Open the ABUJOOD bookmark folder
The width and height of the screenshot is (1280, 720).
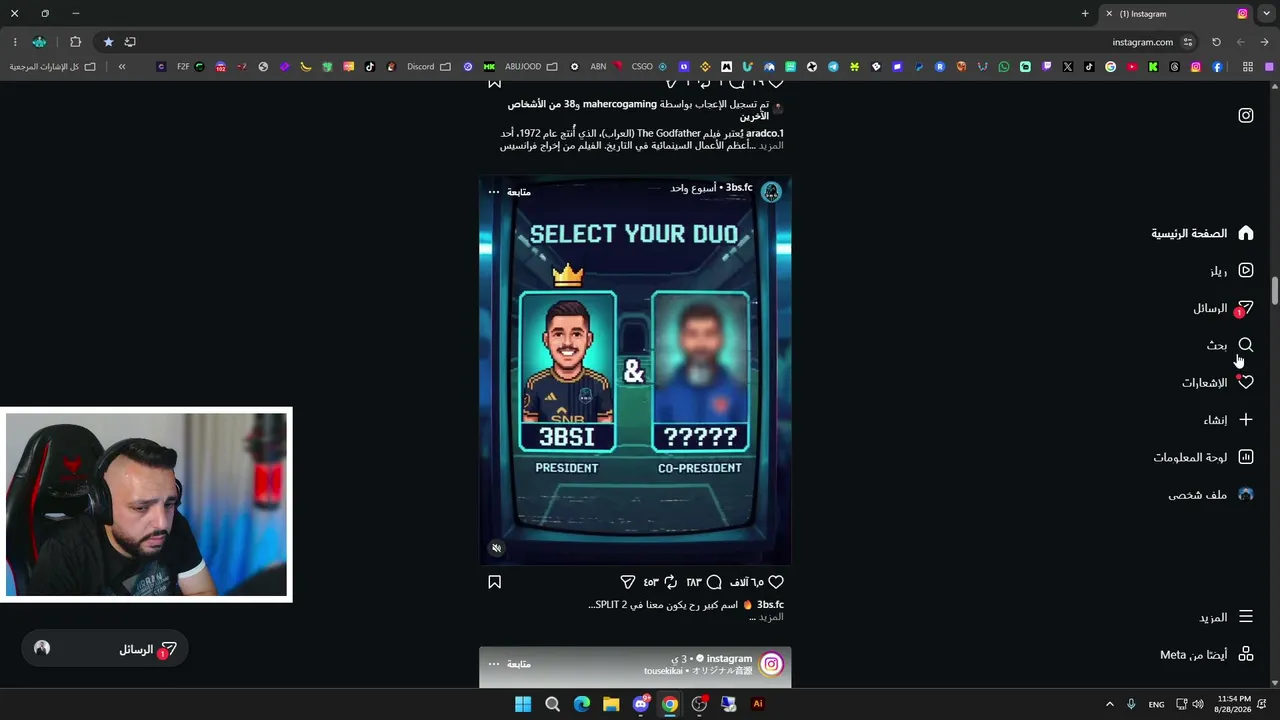[x=531, y=67]
